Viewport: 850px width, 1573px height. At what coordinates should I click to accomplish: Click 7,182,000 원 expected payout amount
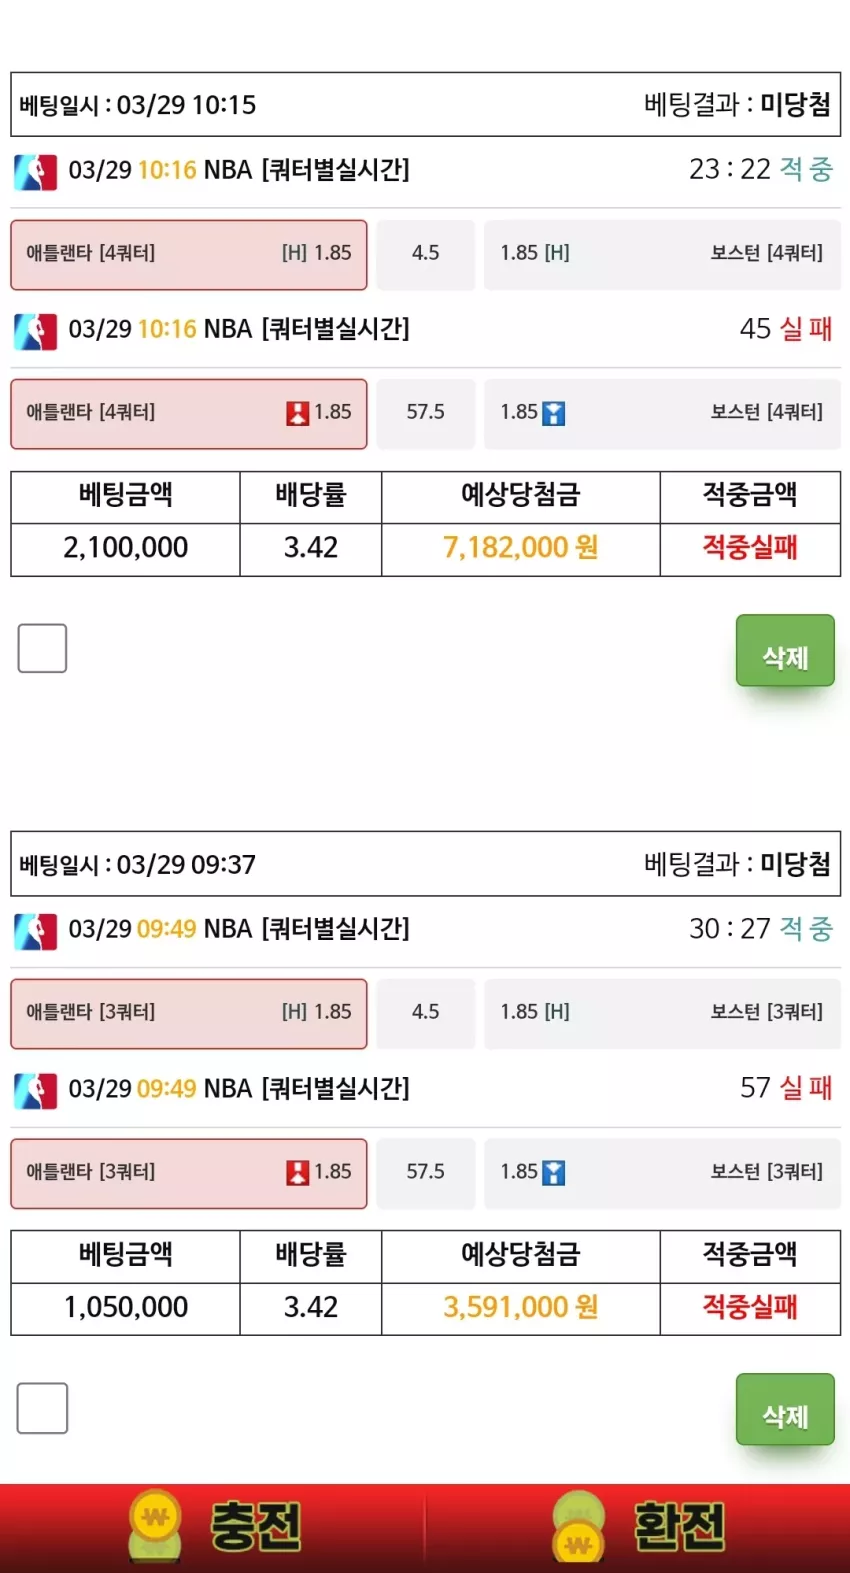coord(520,549)
